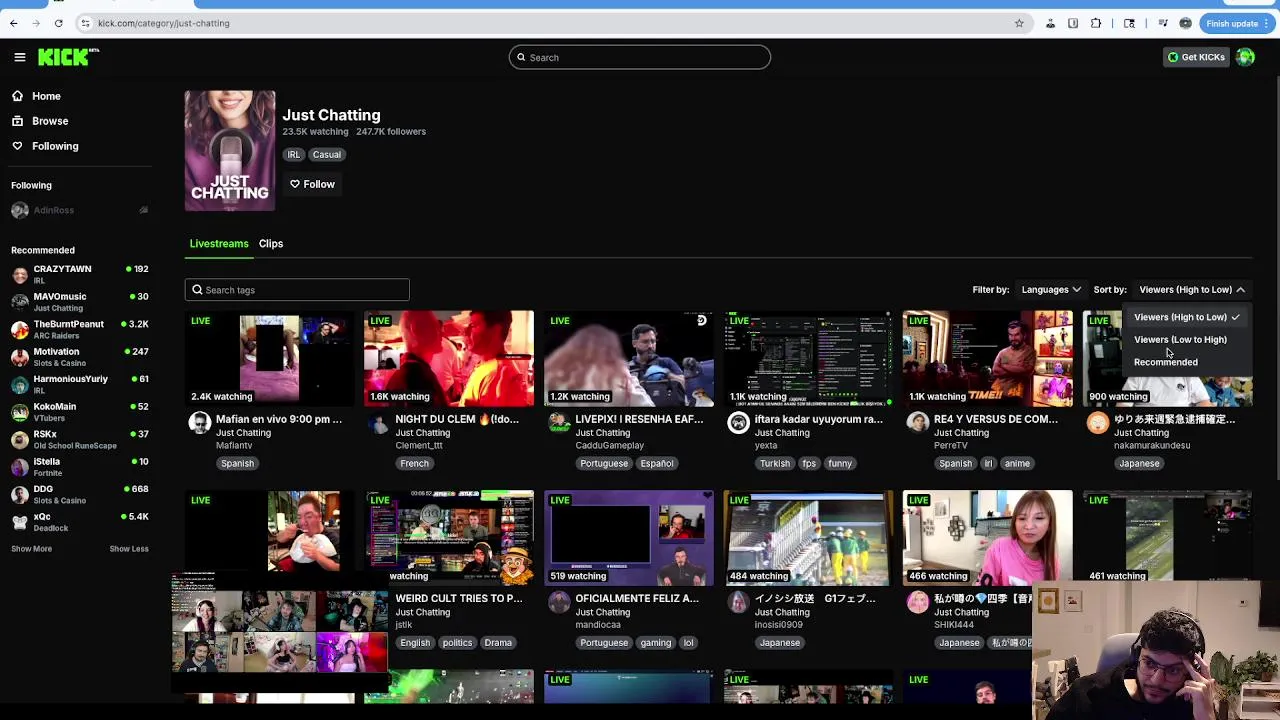Image resolution: width=1280 pixels, height=720 pixels.
Task: Click browser back arrow
Action: tap(13, 23)
